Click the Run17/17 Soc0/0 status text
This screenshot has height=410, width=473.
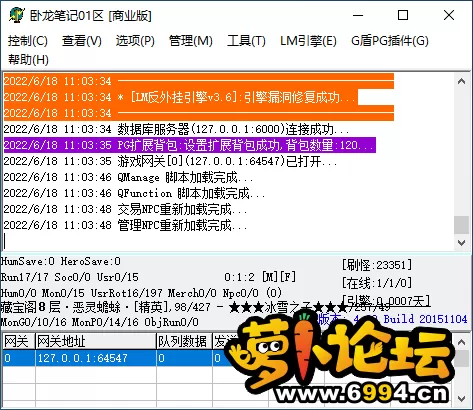(70, 277)
